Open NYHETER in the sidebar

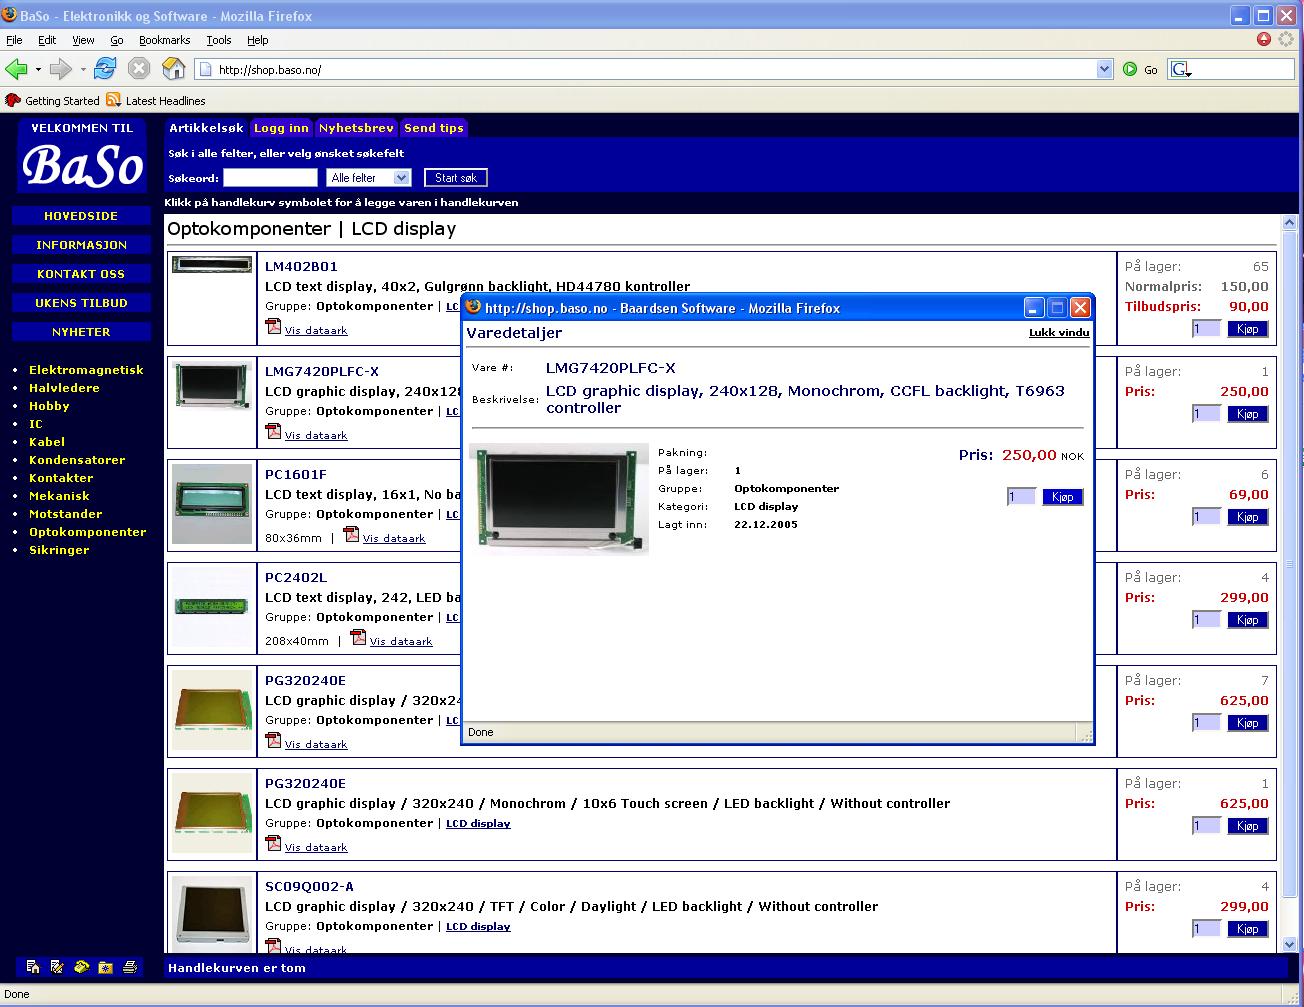point(81,332)
